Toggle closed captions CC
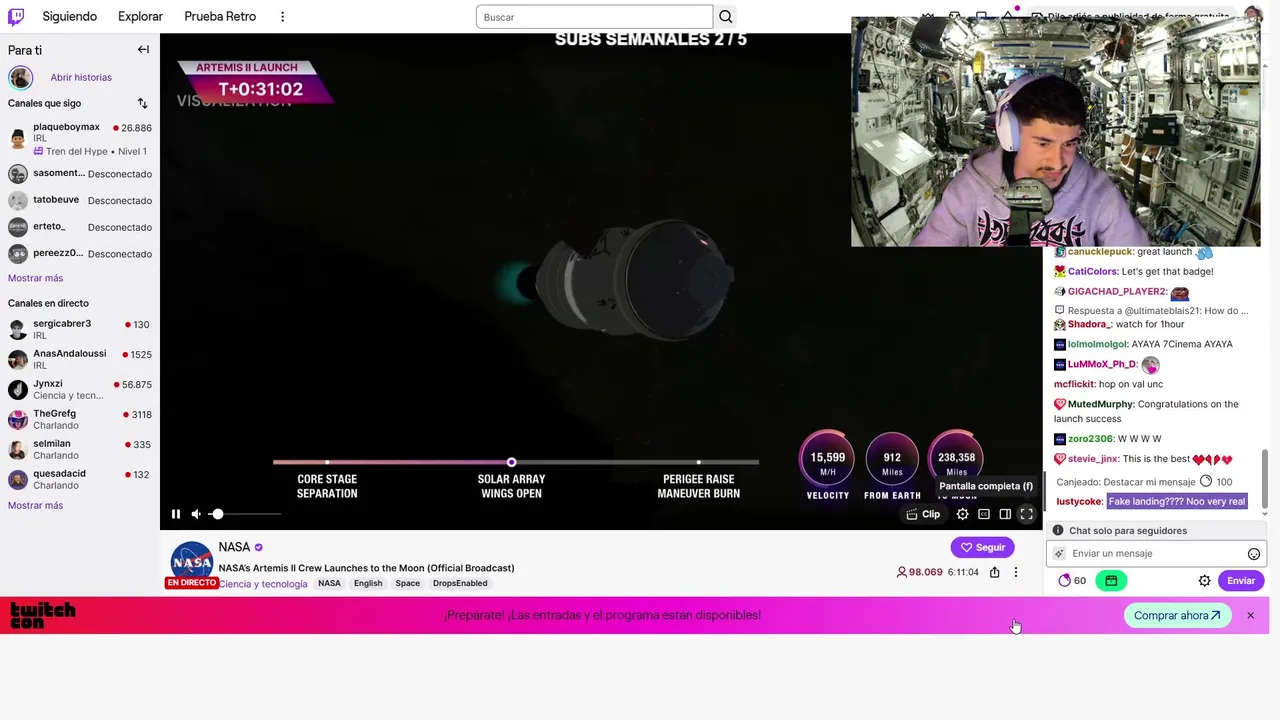 click(984, 514)
